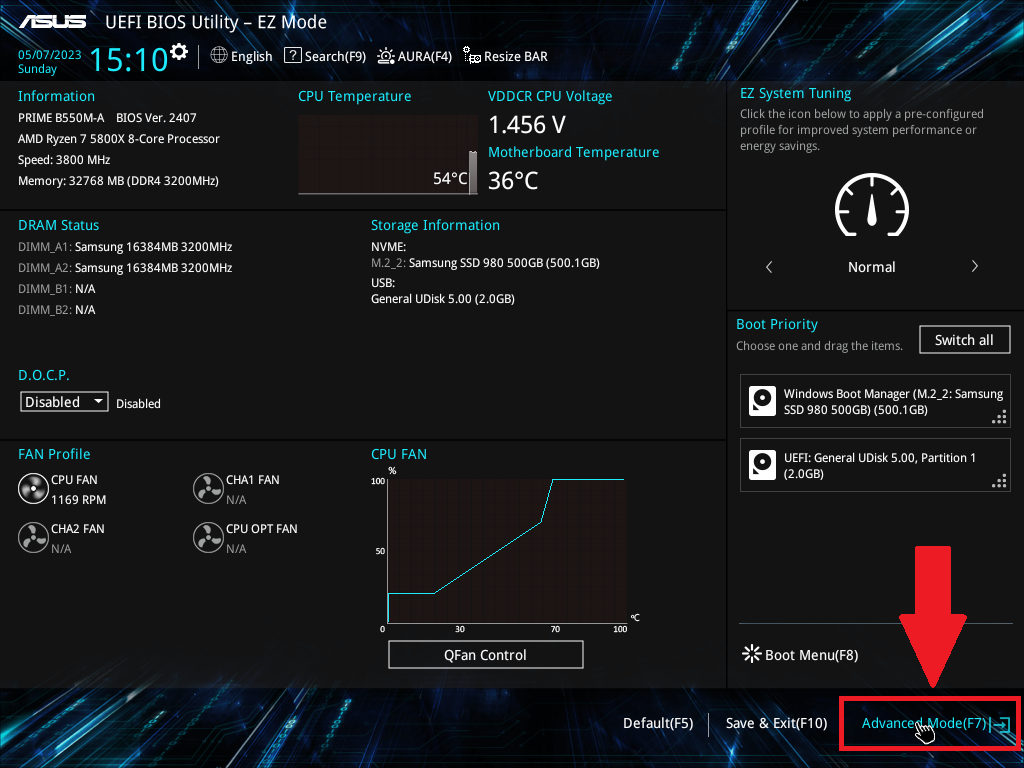Screen dimensions: 1024x768
Task: Select the CHA2 FAN icon
Action: point(33,538)
